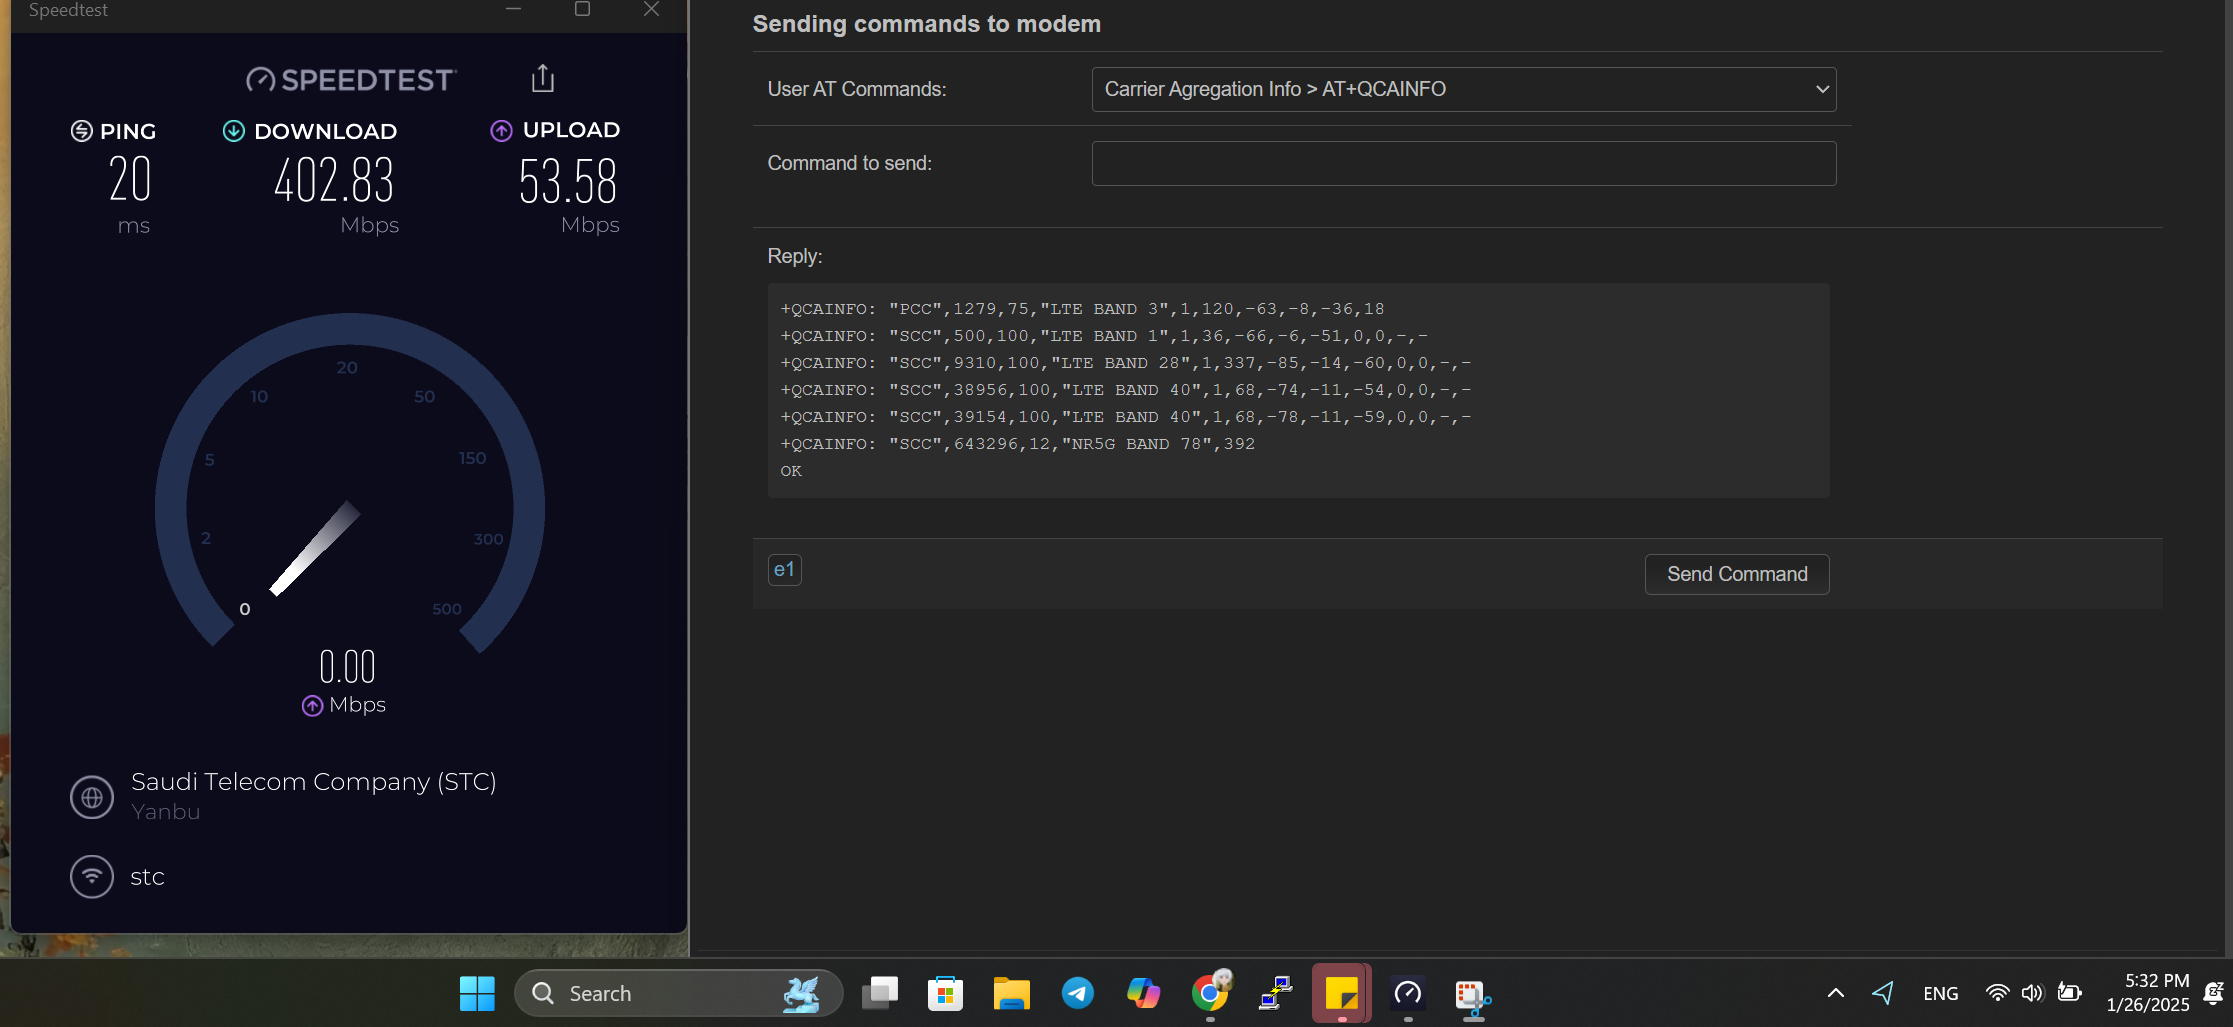Open Sticky Notes from taskbar

click(1341, 993)
